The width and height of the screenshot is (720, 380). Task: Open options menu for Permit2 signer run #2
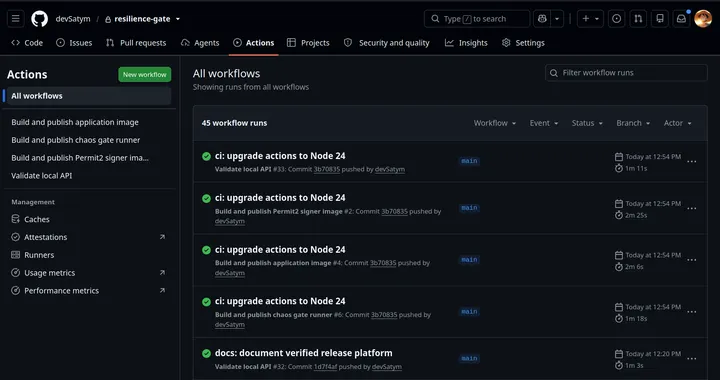692,208
